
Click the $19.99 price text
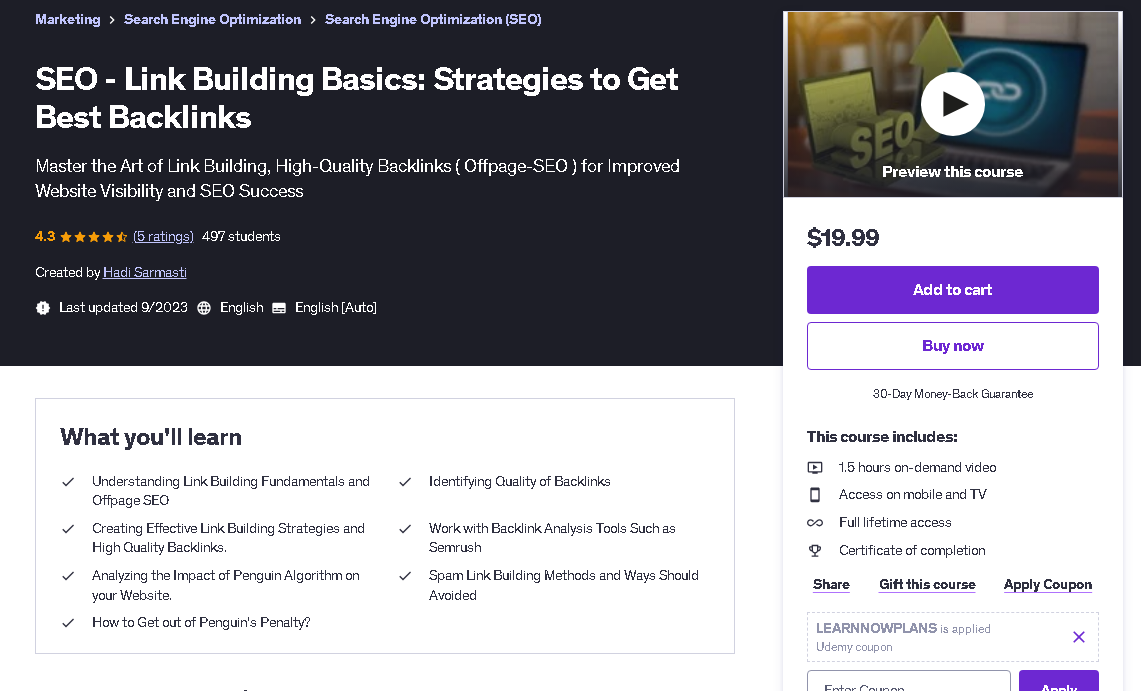click(x=843, y=237)
